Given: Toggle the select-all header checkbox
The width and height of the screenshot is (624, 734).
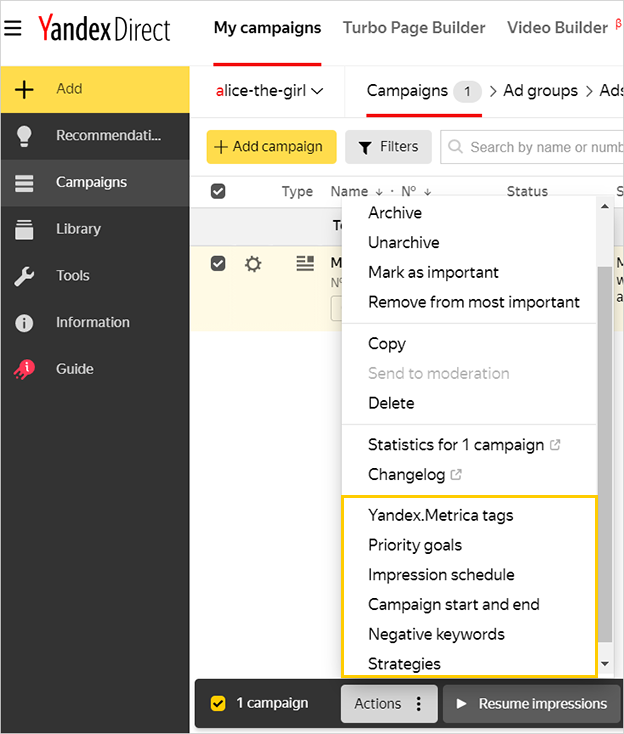Looking at the screenshot, I should click(218, 191).
